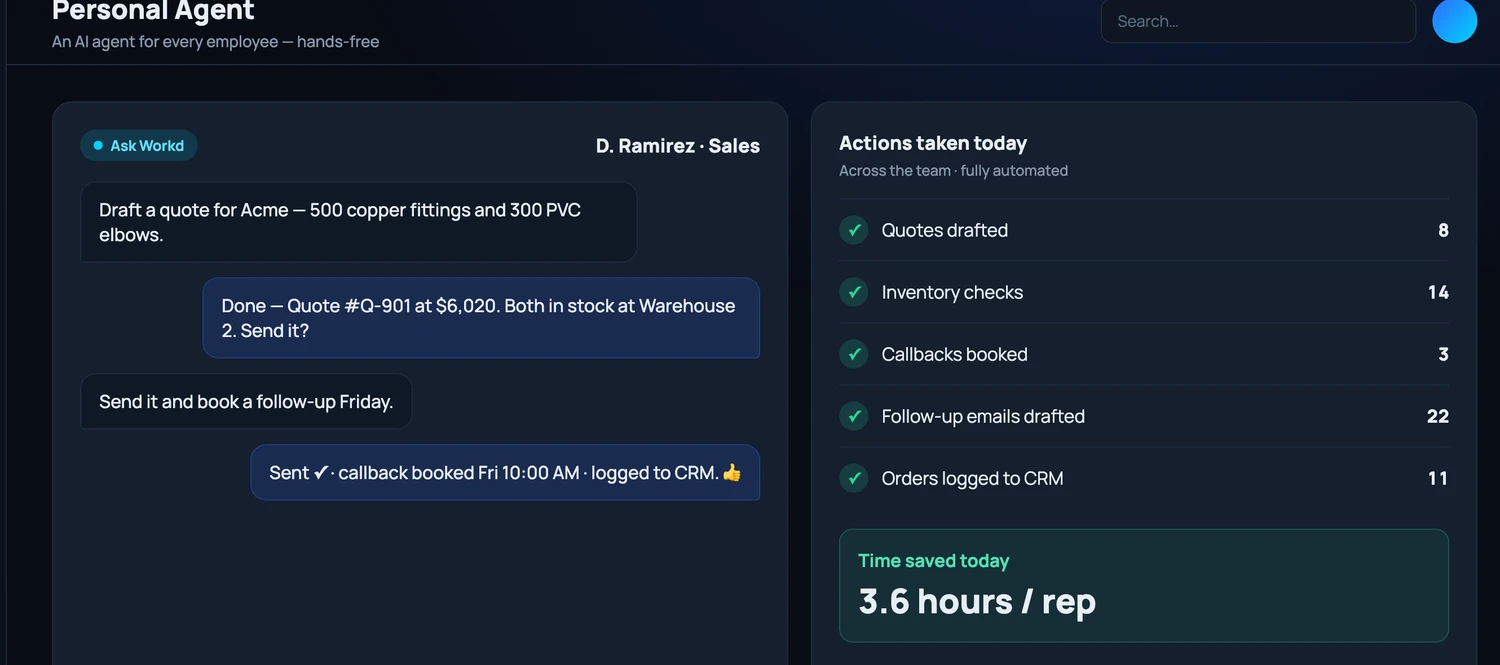The width and height of the screenshot is (1500, 665).
Task: Click the 'Follow-up emails drafted' label
Action: tap(983, 416)
